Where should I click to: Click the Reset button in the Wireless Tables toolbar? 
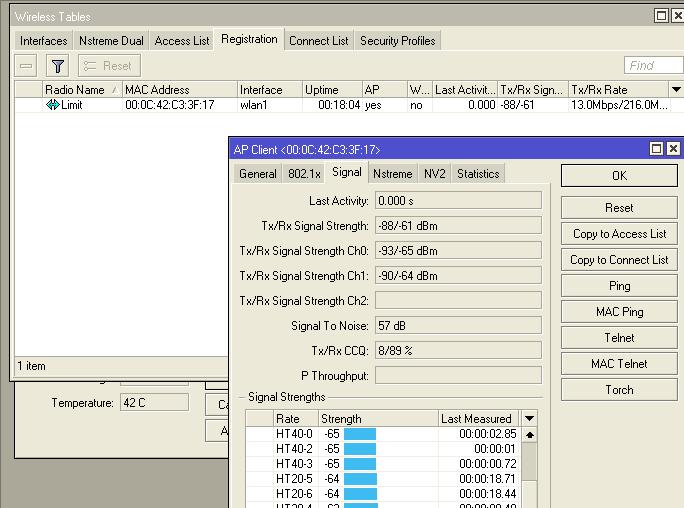coord(109,66)
